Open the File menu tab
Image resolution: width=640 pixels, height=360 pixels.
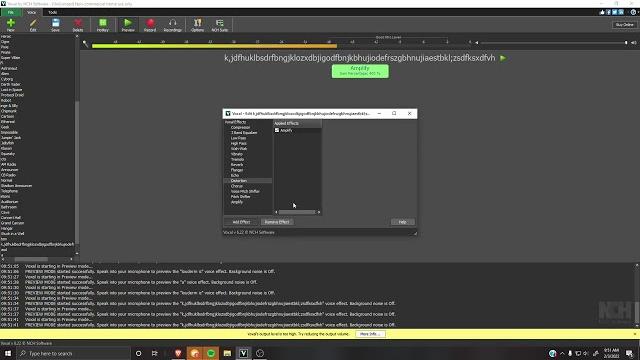tap(11, 12)
